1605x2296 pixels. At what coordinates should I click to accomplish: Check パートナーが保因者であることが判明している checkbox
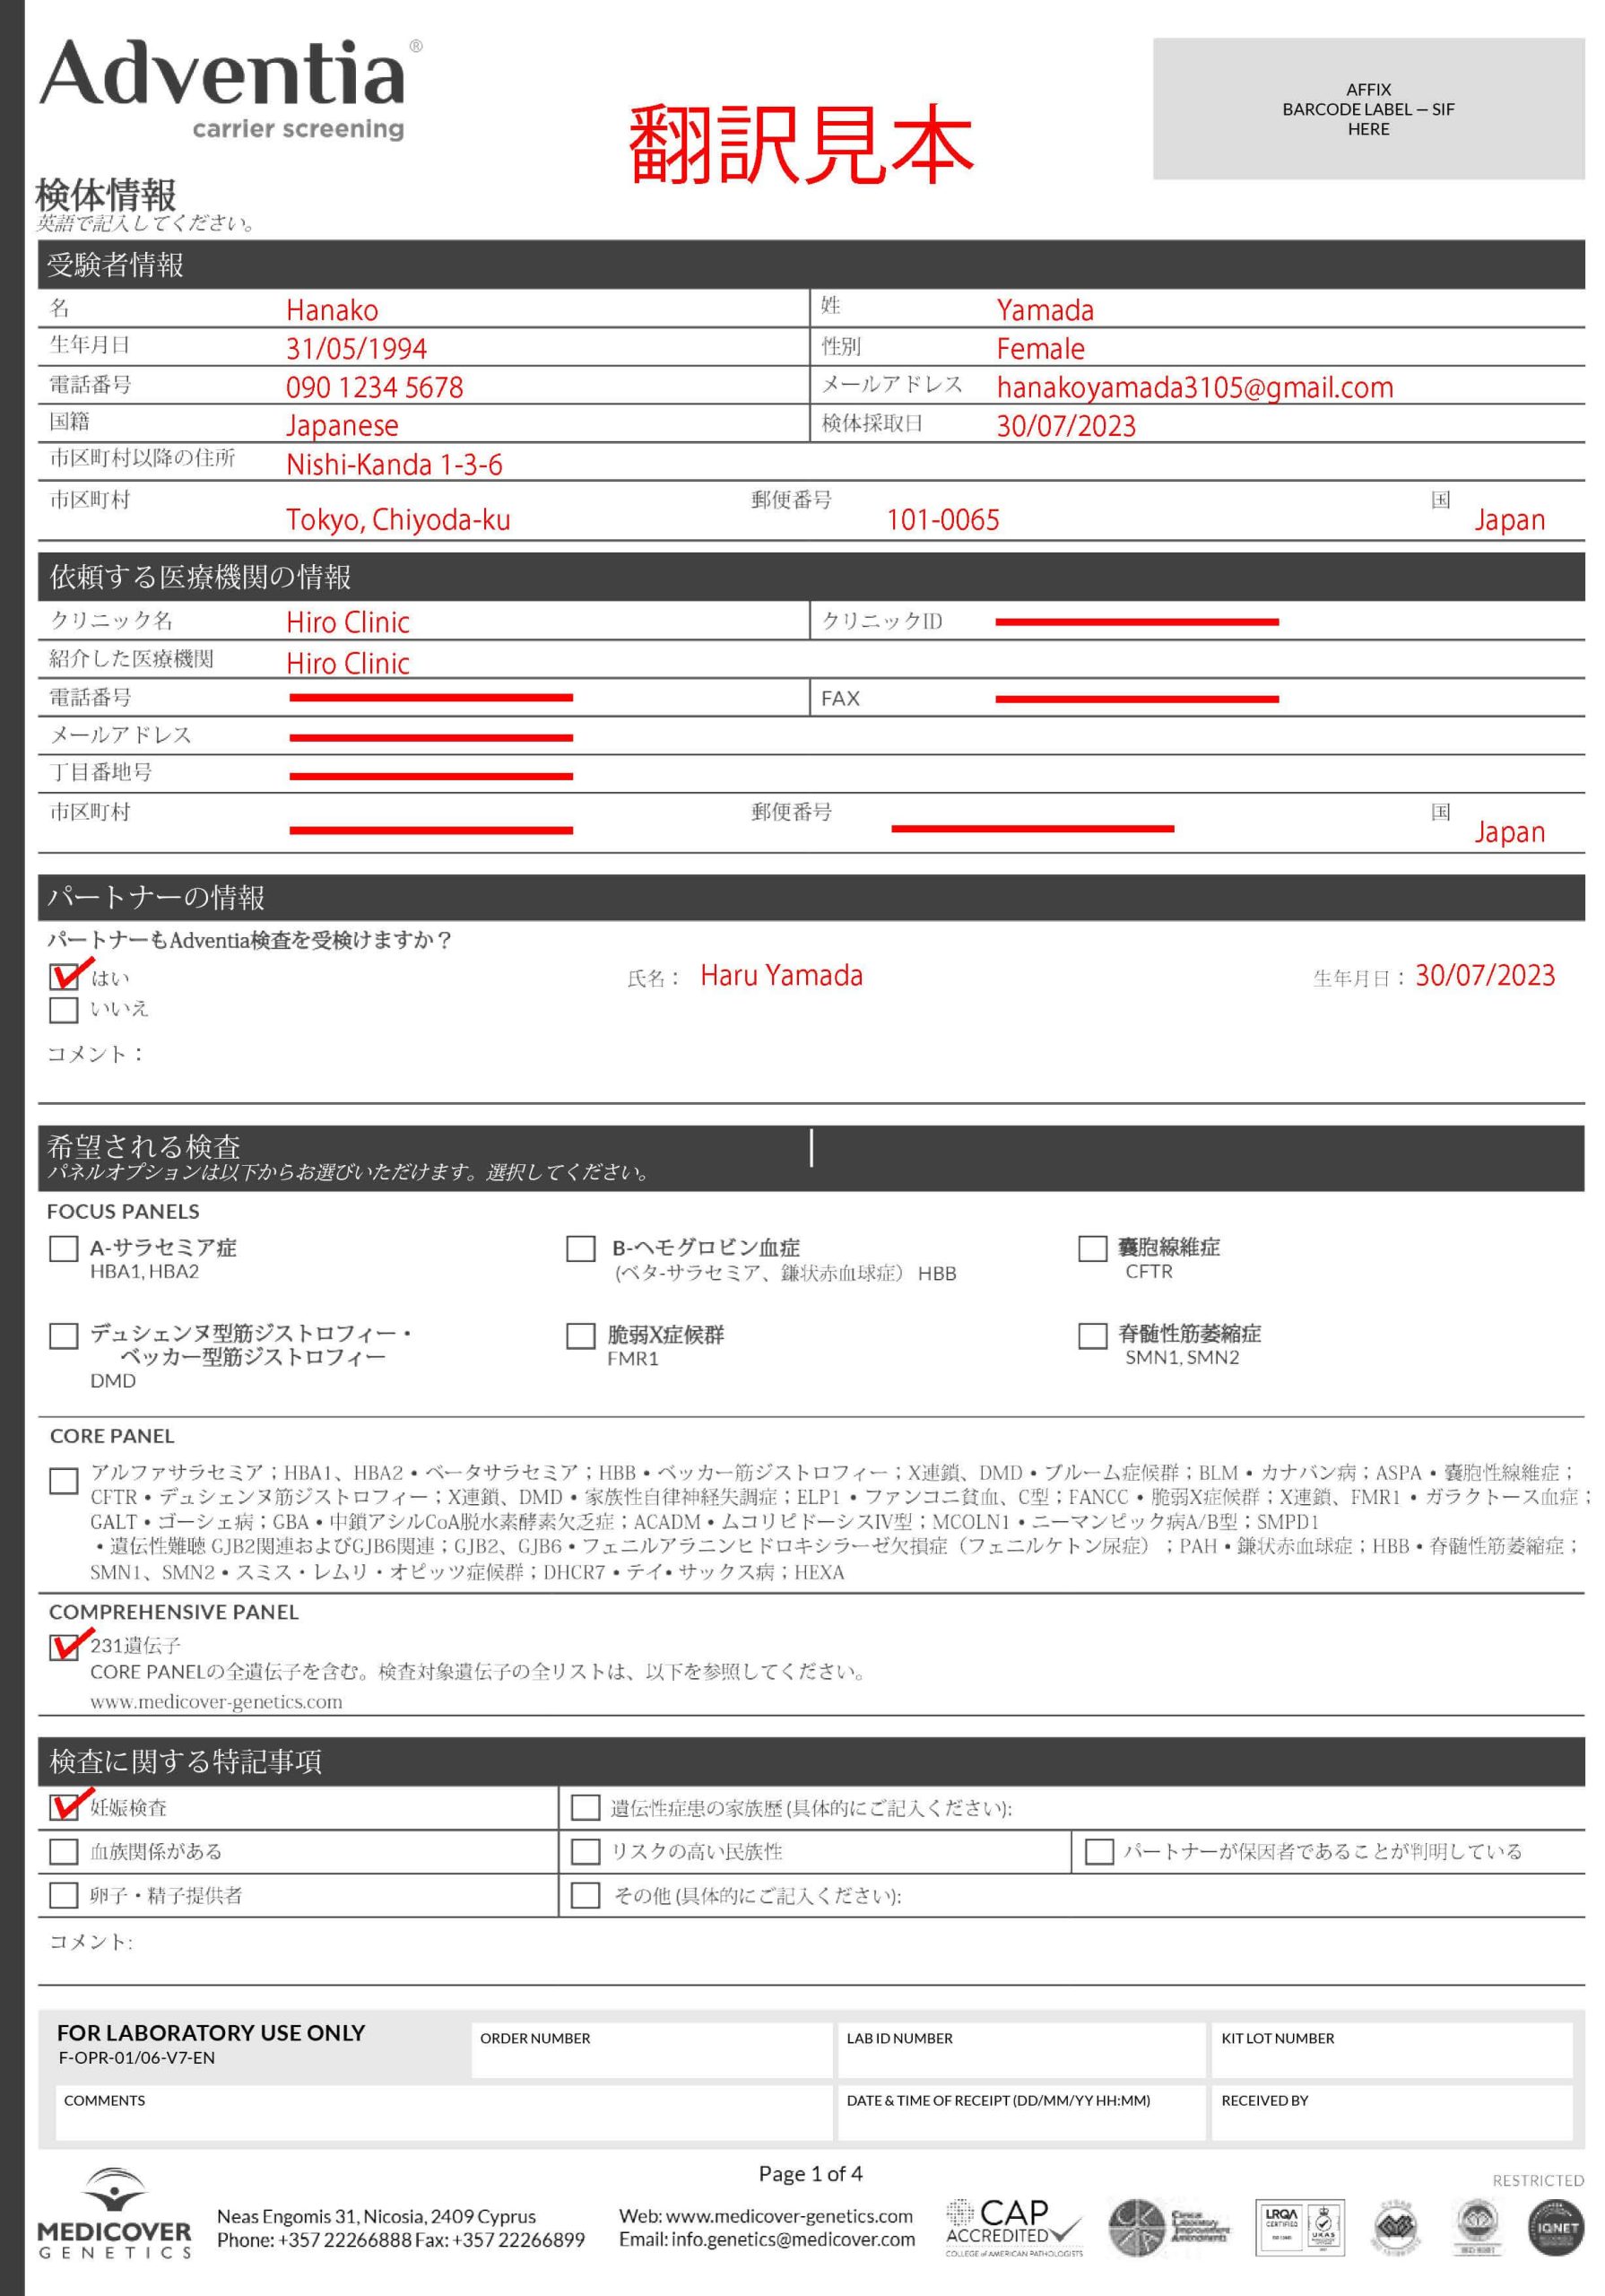pyautogui.click(x=1099, y=1851)
